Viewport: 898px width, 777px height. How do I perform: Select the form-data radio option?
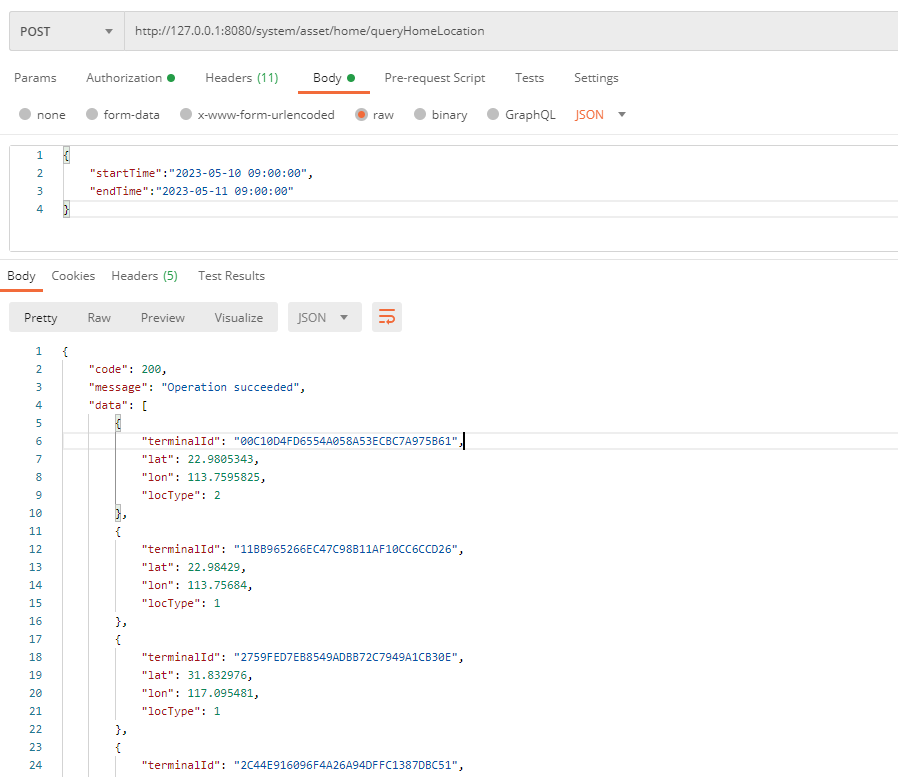92,115
